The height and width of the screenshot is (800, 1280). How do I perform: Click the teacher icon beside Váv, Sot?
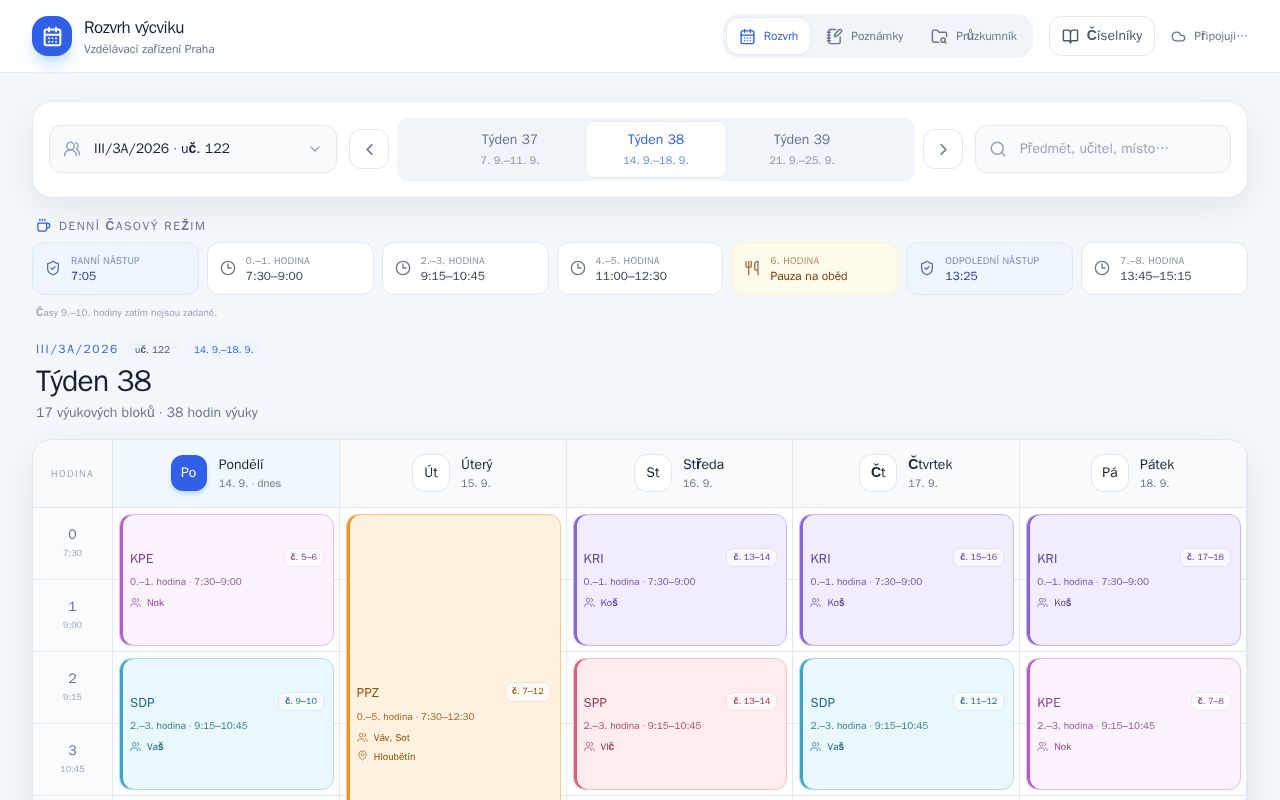(363, 738)
